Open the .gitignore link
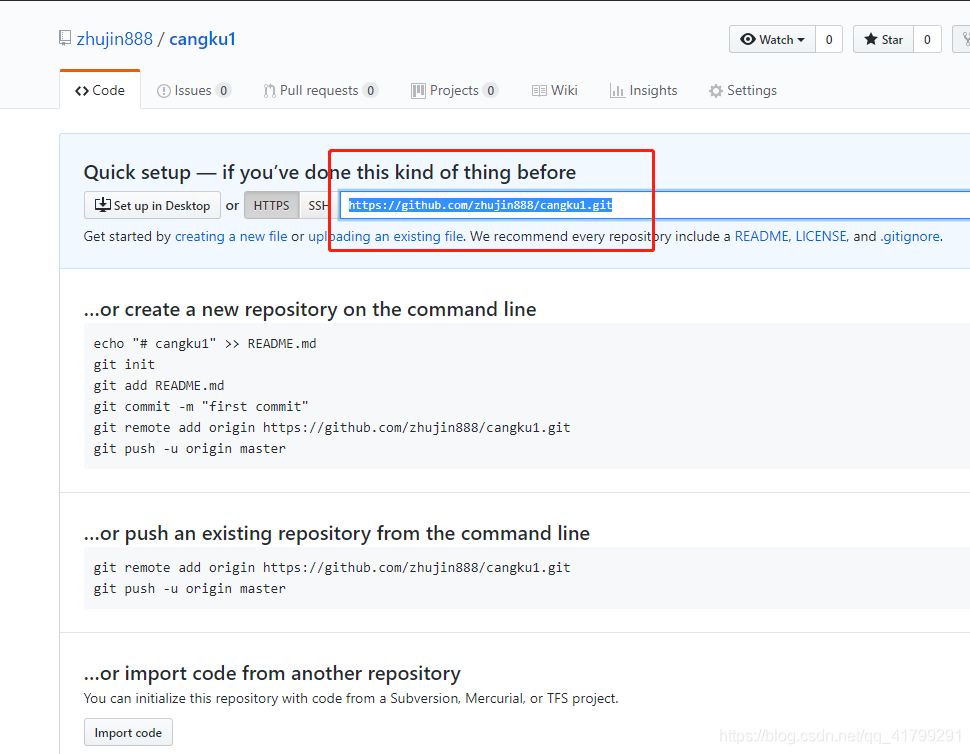The height and width of the screenshot is (754, 970). click(910, 236)
